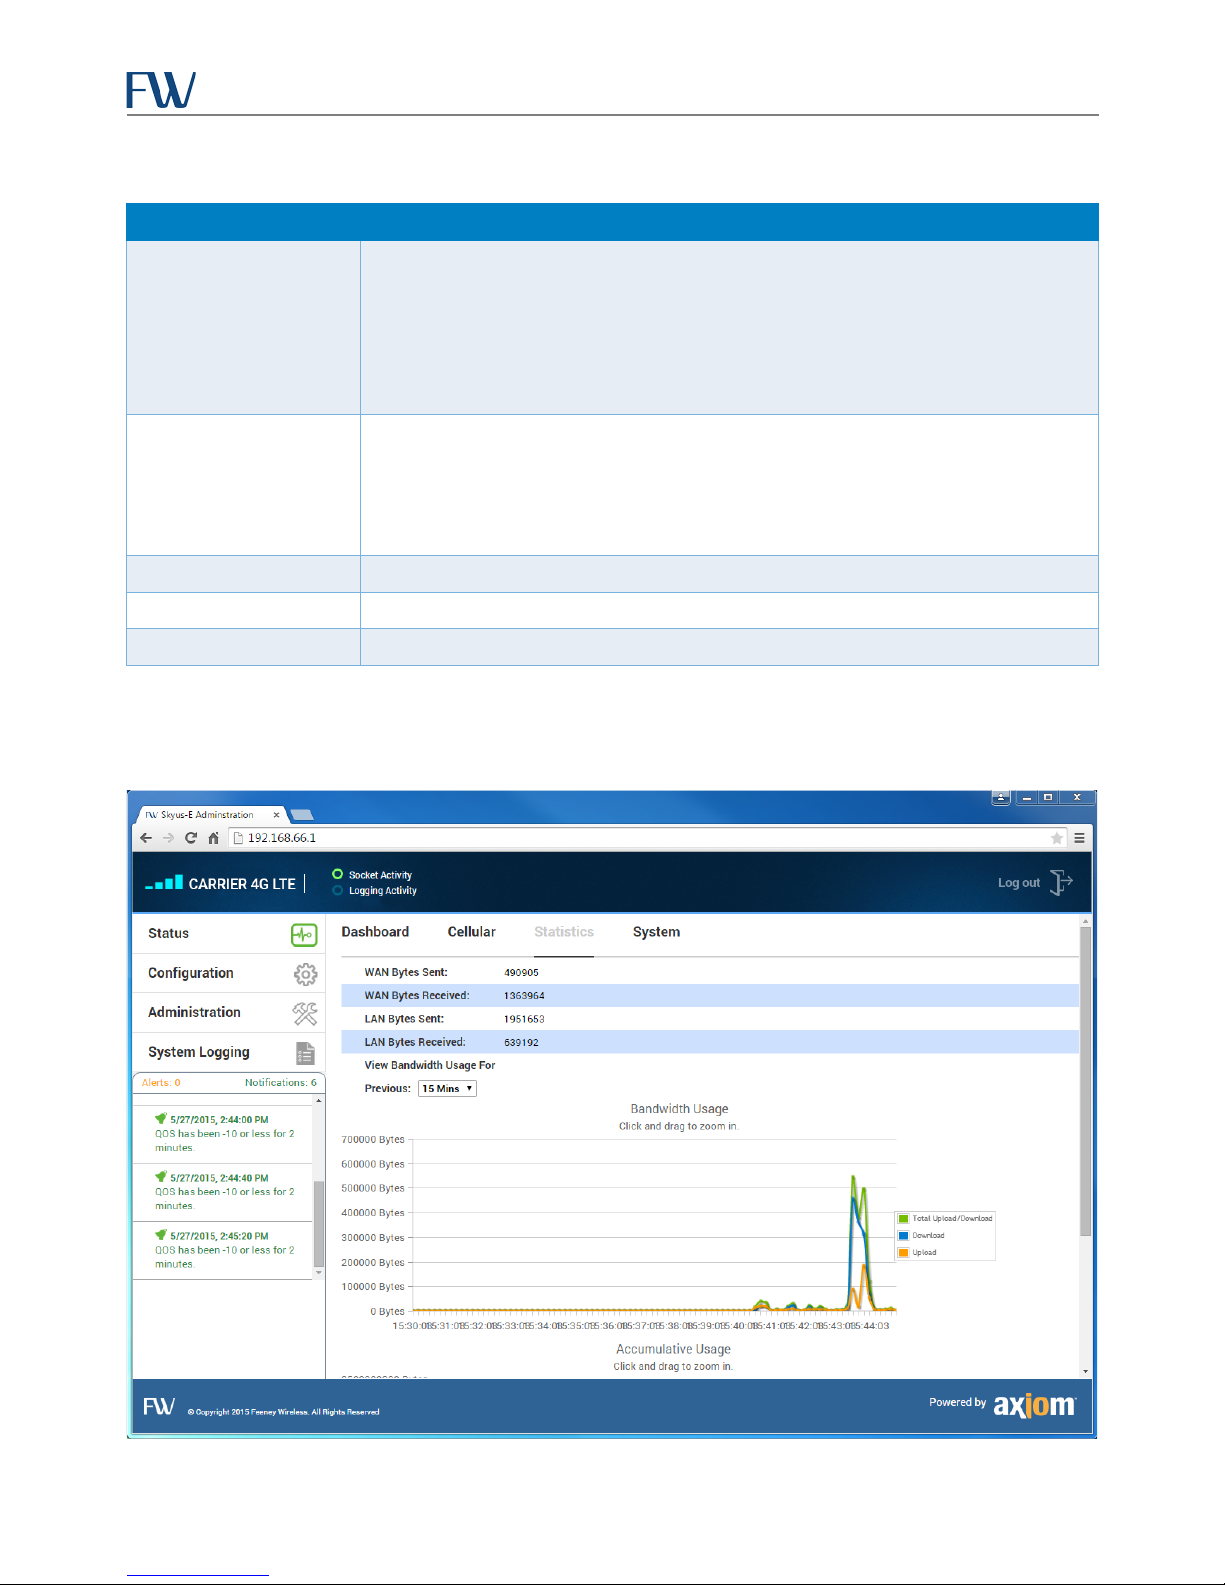
Task: Toggle the Upload legend swatch
Action: (903, 1253)
